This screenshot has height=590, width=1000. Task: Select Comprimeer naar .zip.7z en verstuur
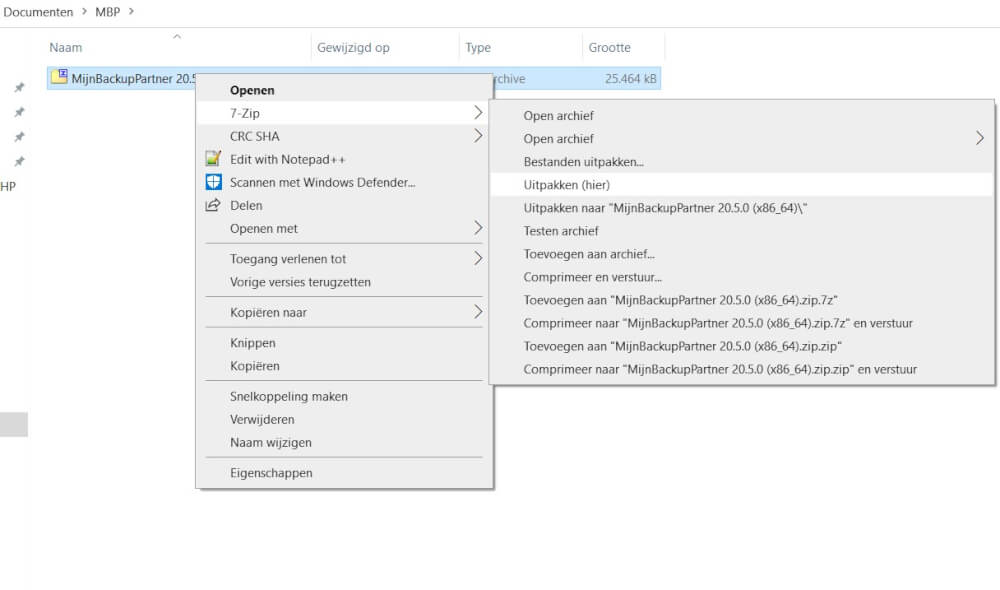coord(717,323)
